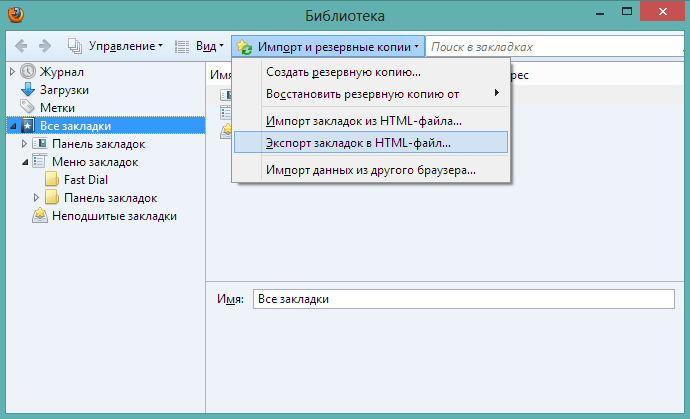Viewport: 690px width, 419px height.
Task: Click the Вид list view icon
Action: click(182, 46)
